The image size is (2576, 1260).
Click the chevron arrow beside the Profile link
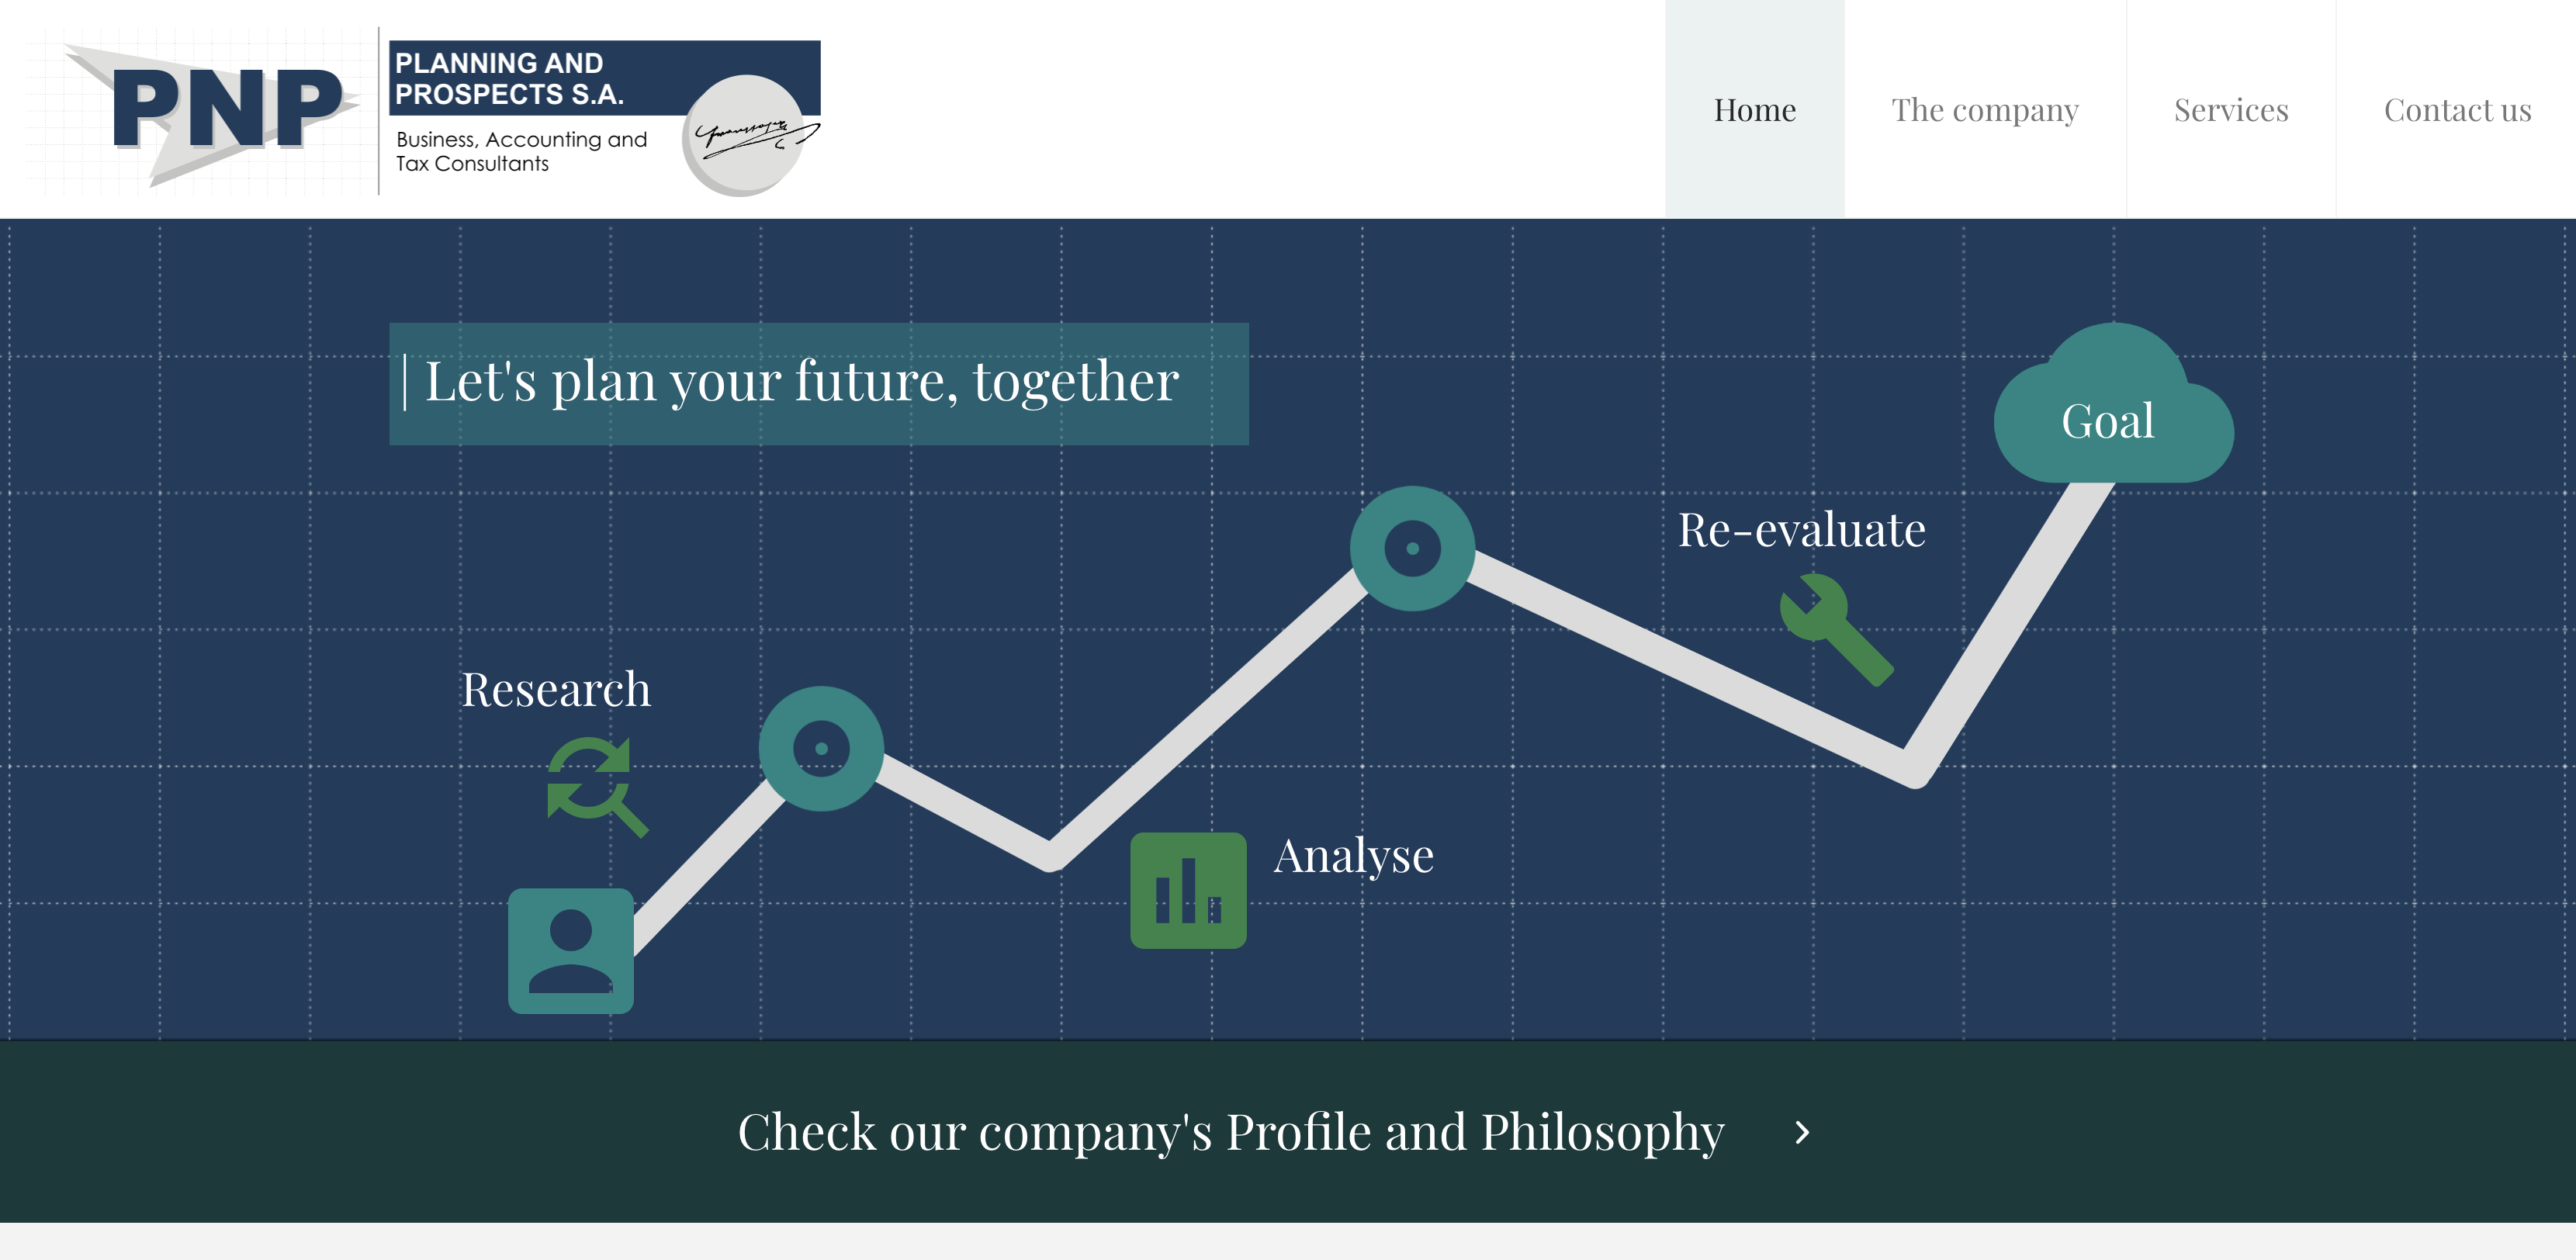1802,1132
